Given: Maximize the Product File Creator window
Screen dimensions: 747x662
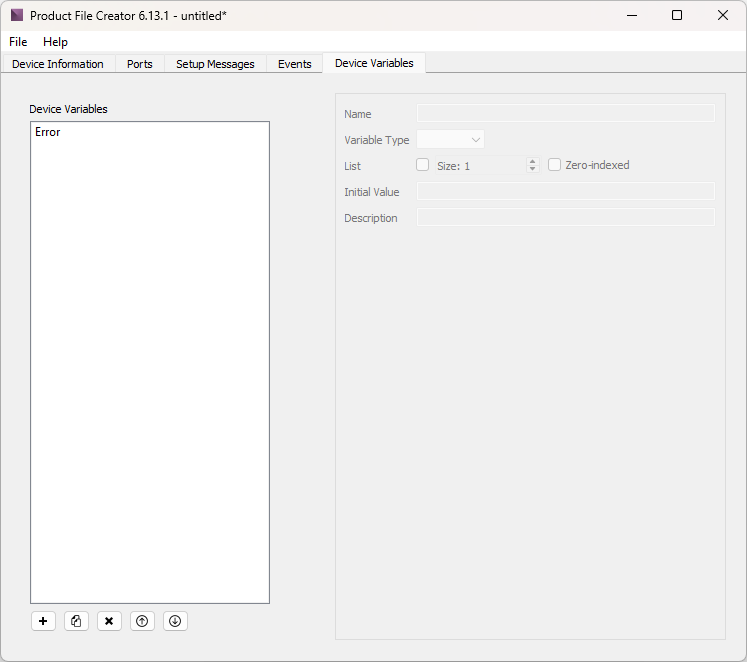Looking at the screenshot, I should coord(677,15).
